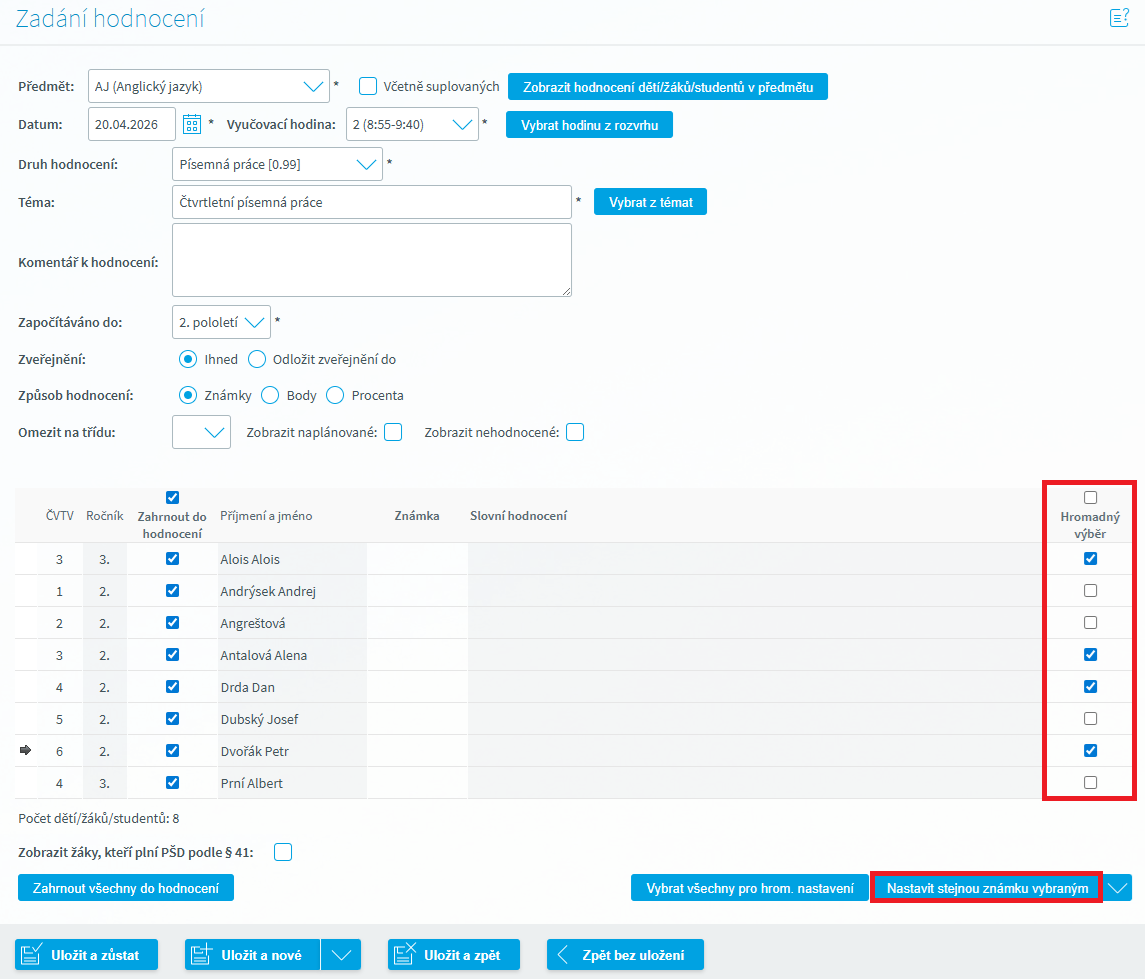Open the help icon in top-right corner
The width and height of the screenshot is (1145, 979).
1119,18
